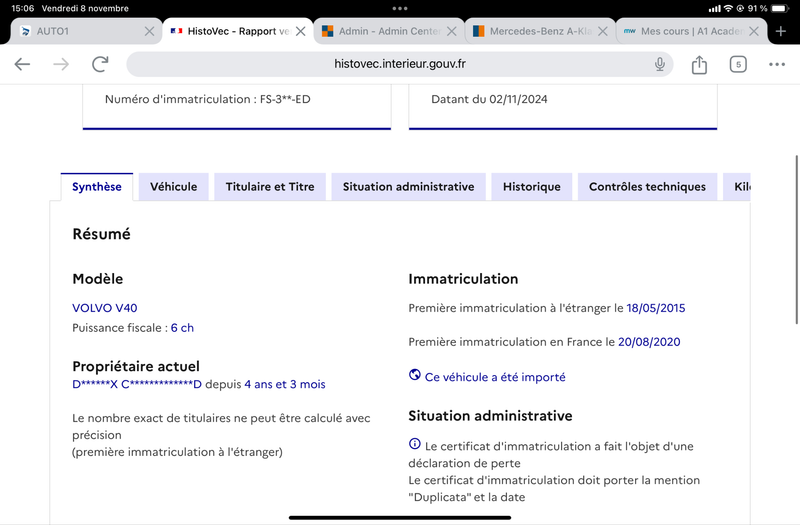Image resolution: width=800 pixels, height=525 pixels.
Task: Click the VOLVO V40 model text
Action: pos(105,308)
